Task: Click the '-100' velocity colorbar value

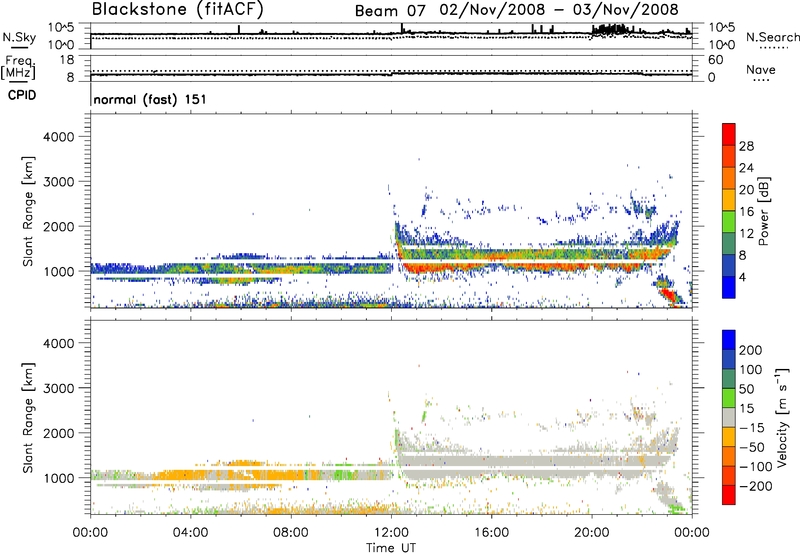Action: click(756, 467)
